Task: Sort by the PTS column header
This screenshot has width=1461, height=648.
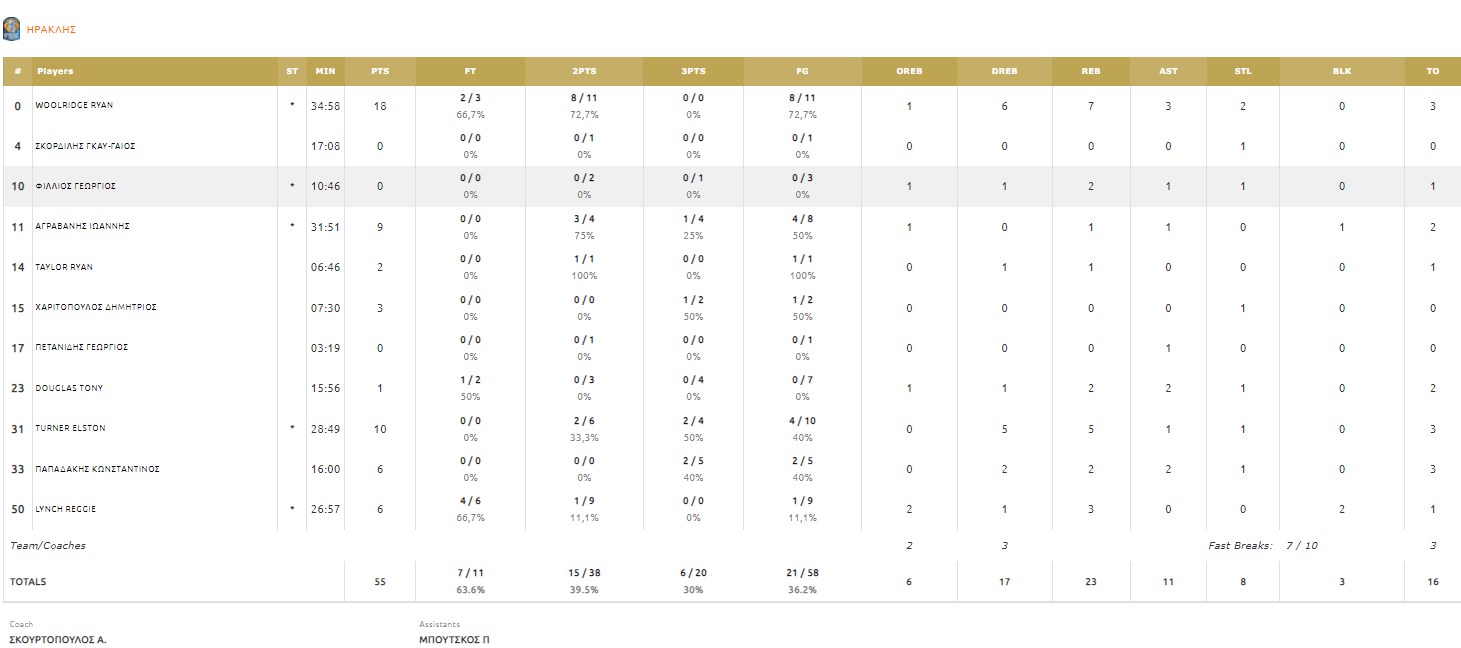Action: point(380,72)
